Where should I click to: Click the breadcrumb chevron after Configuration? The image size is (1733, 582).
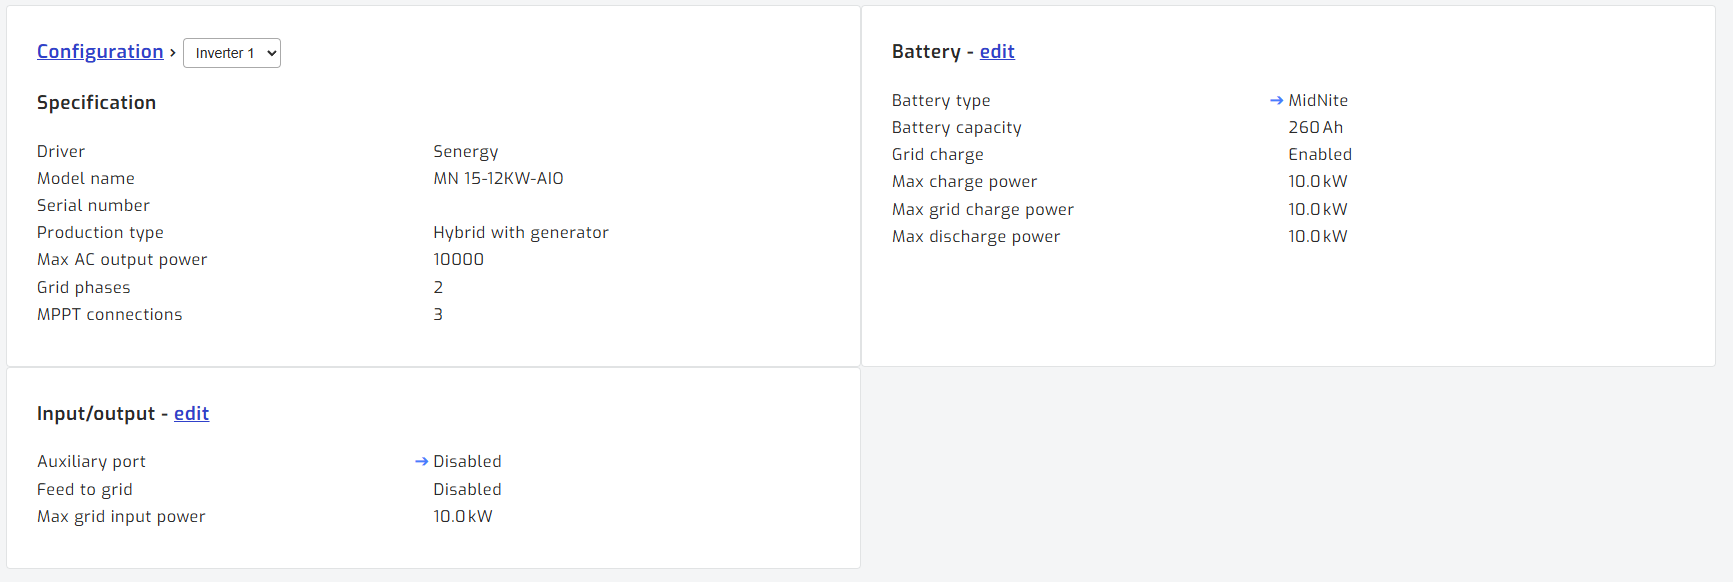click(173, 53)
